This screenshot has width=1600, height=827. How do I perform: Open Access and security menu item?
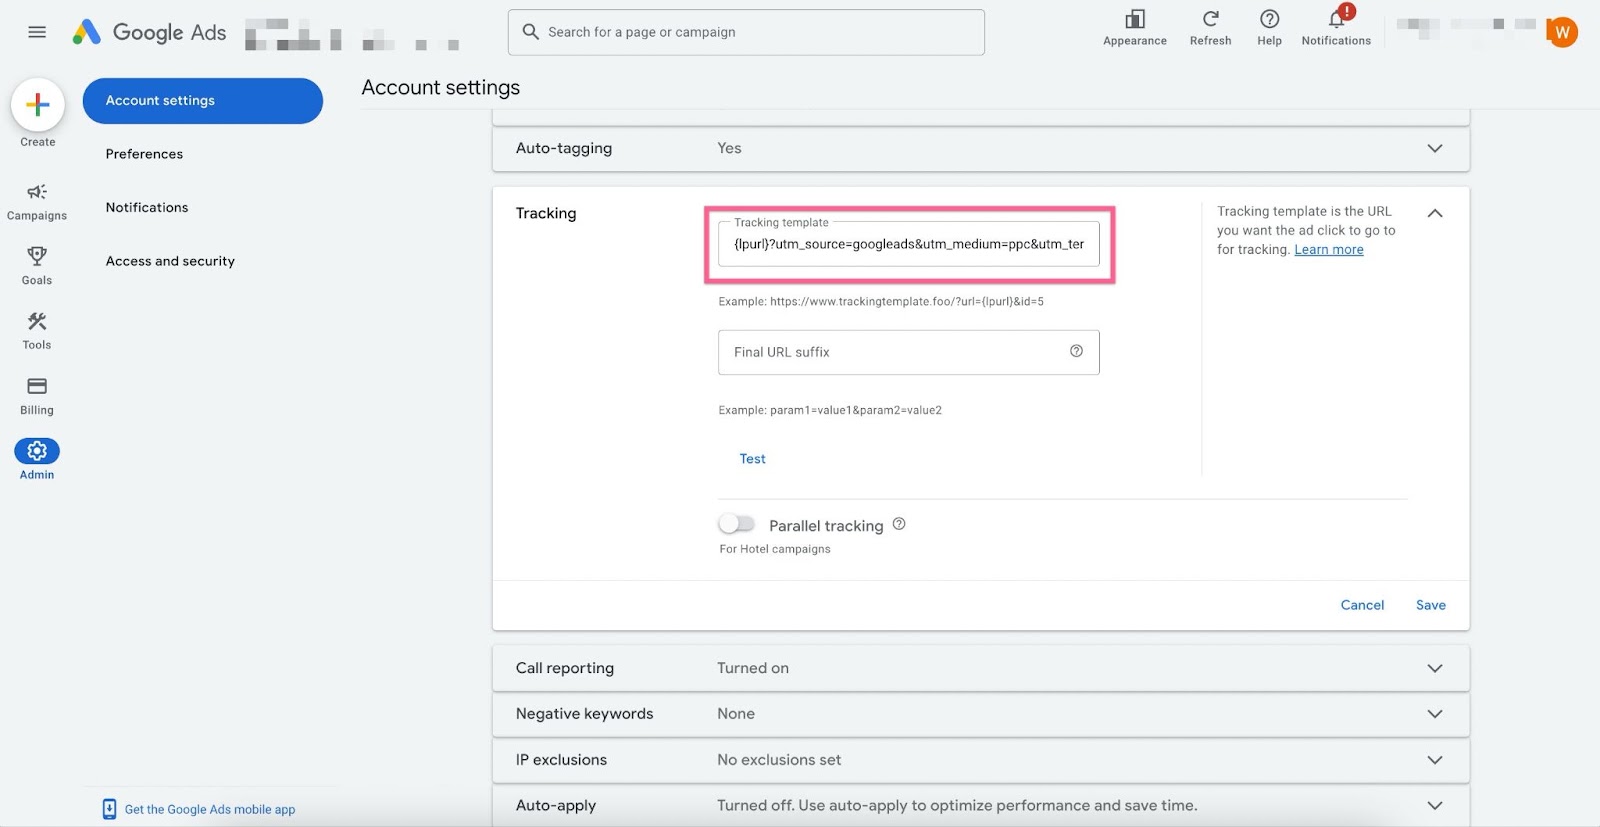[x=170, y=261]
